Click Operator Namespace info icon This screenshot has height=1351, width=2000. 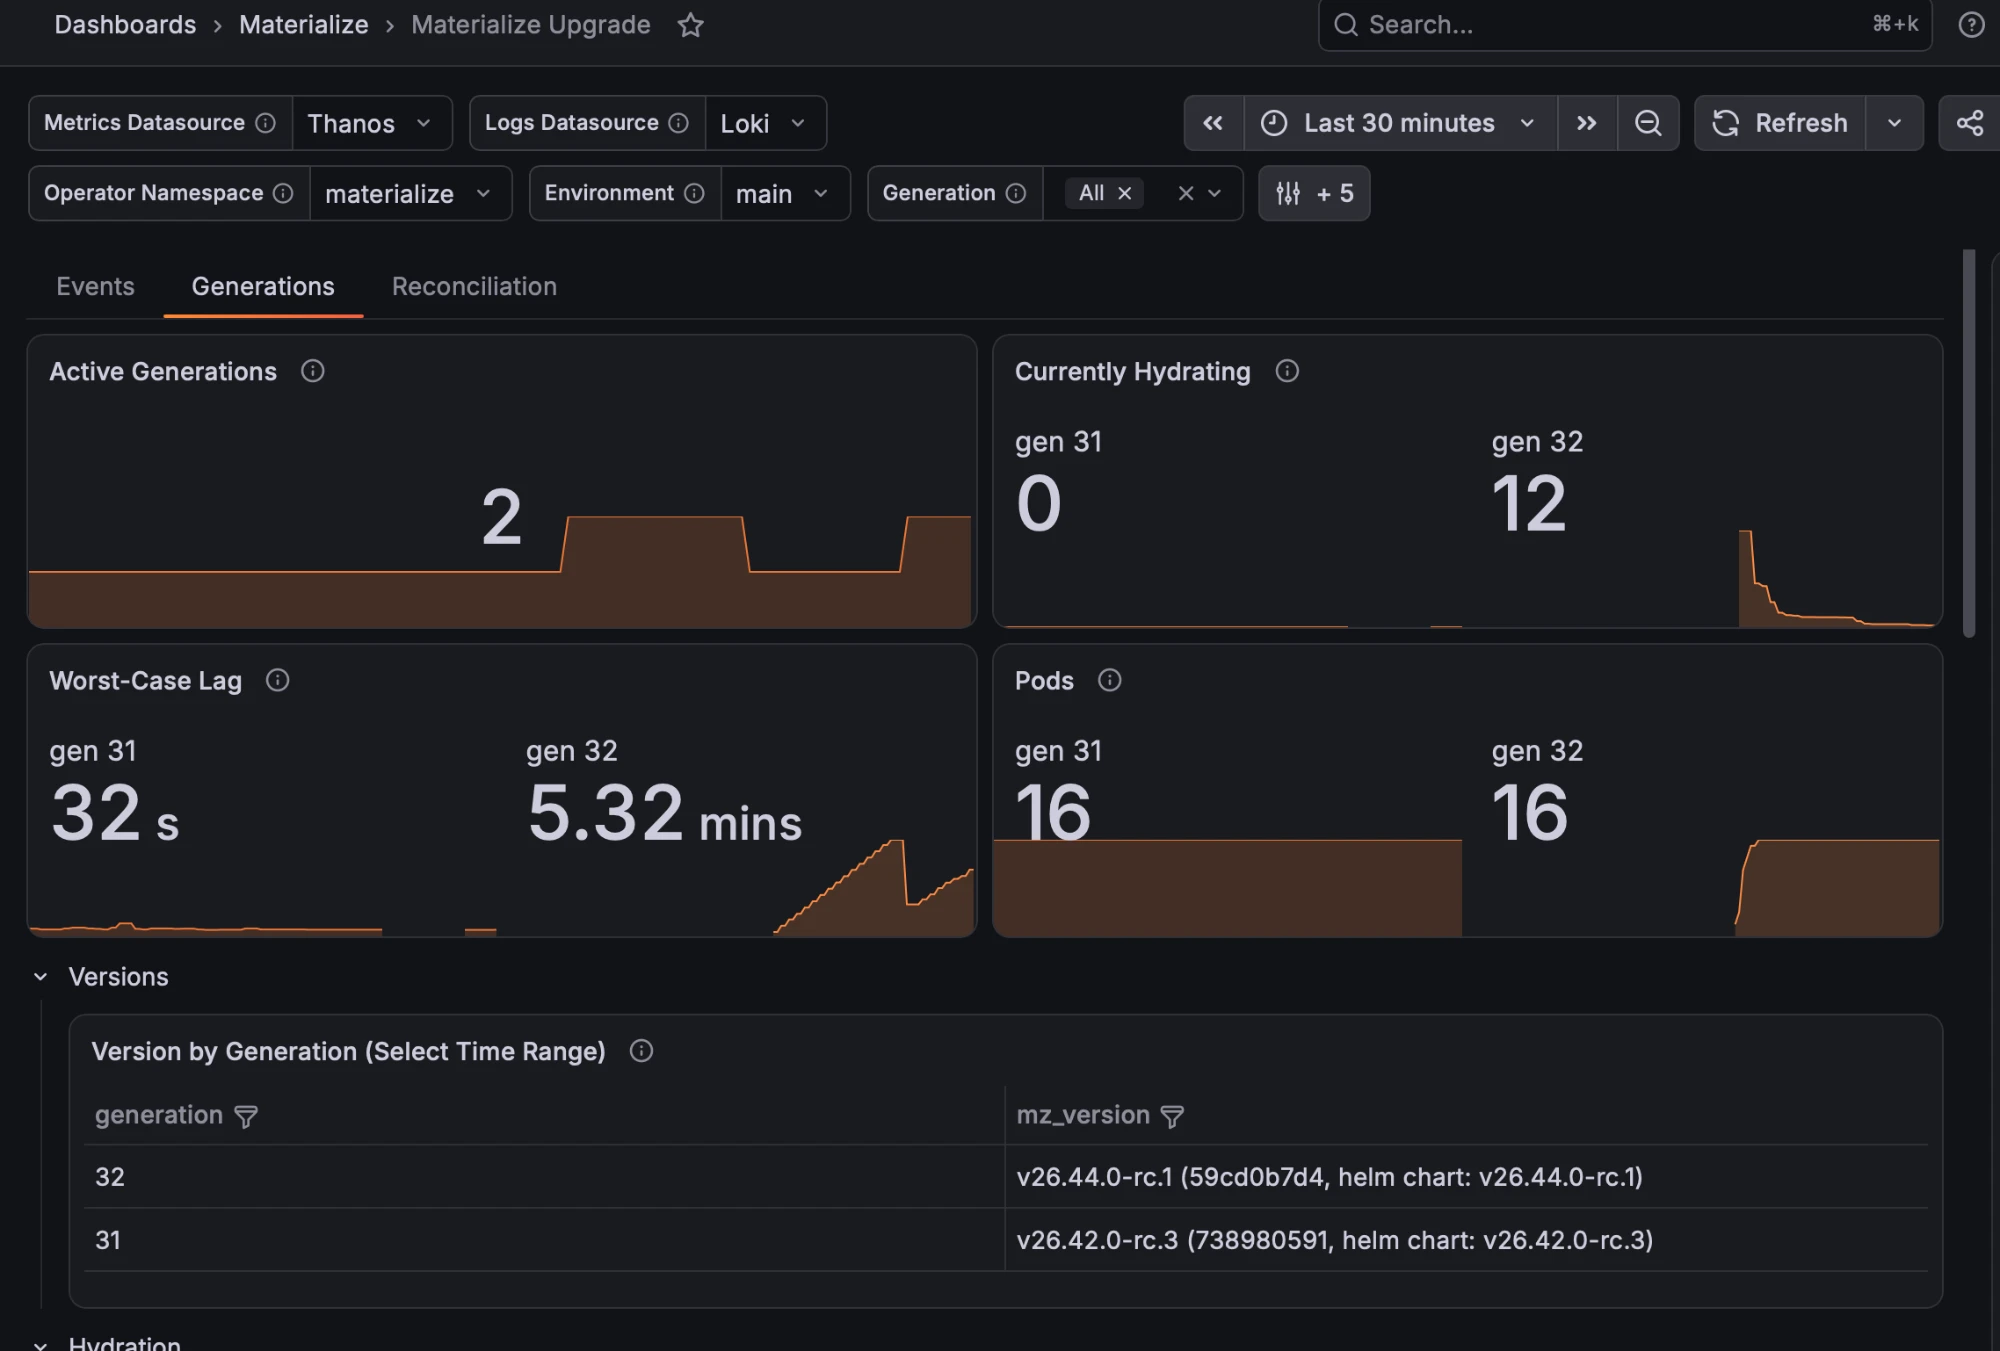click(283, 193)
